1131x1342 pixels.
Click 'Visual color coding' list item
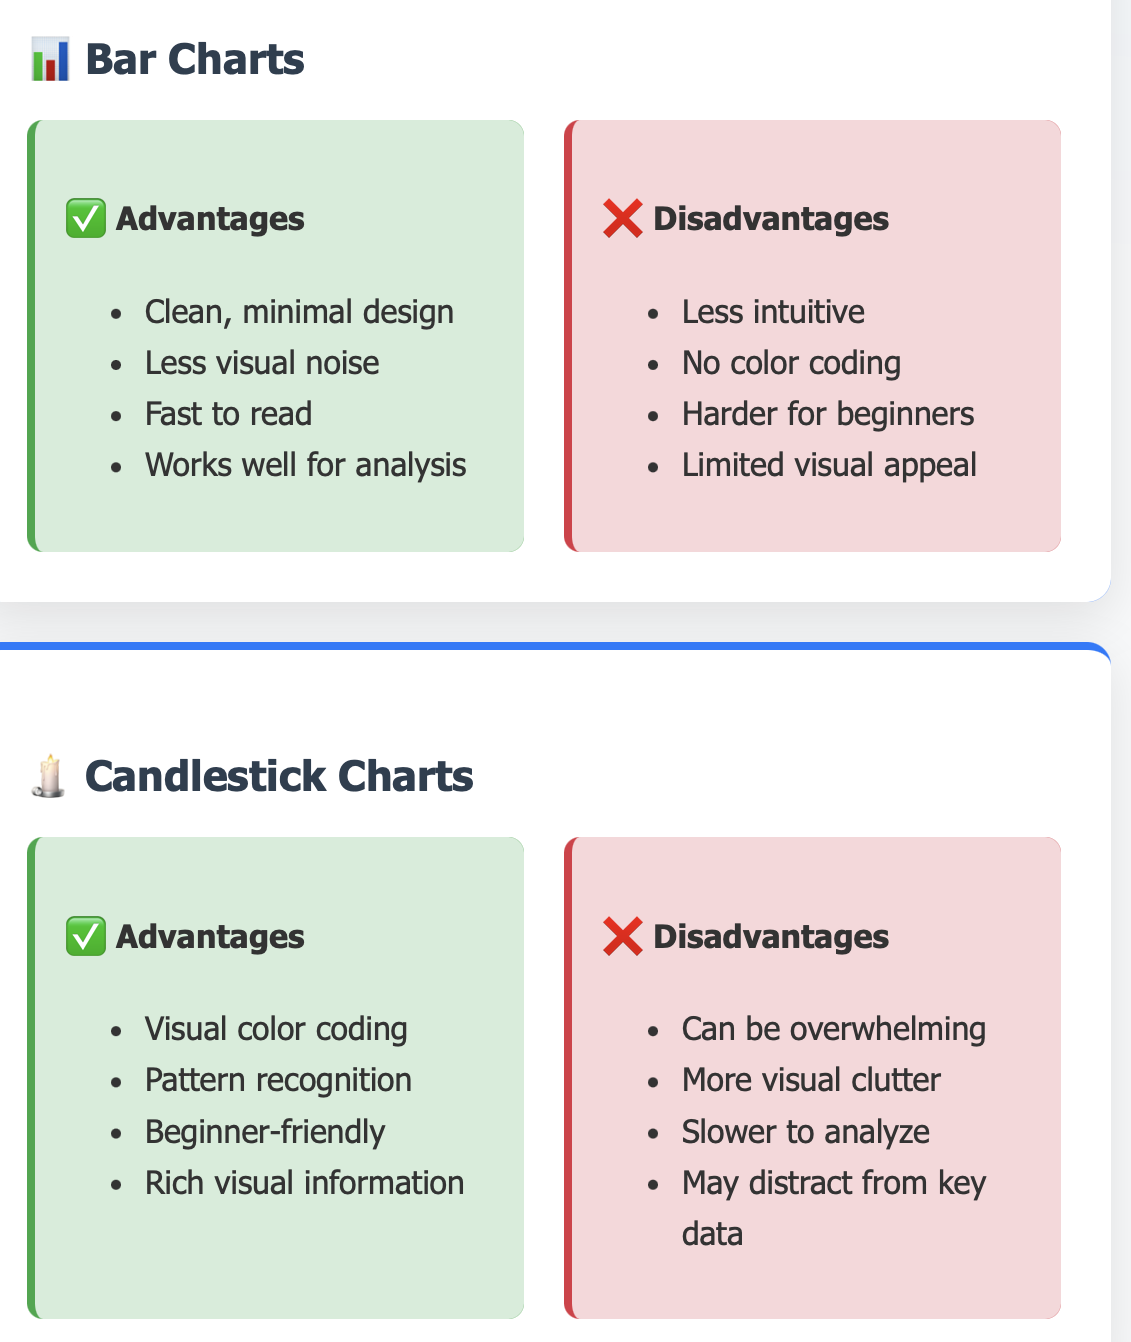coord(276,1029)
